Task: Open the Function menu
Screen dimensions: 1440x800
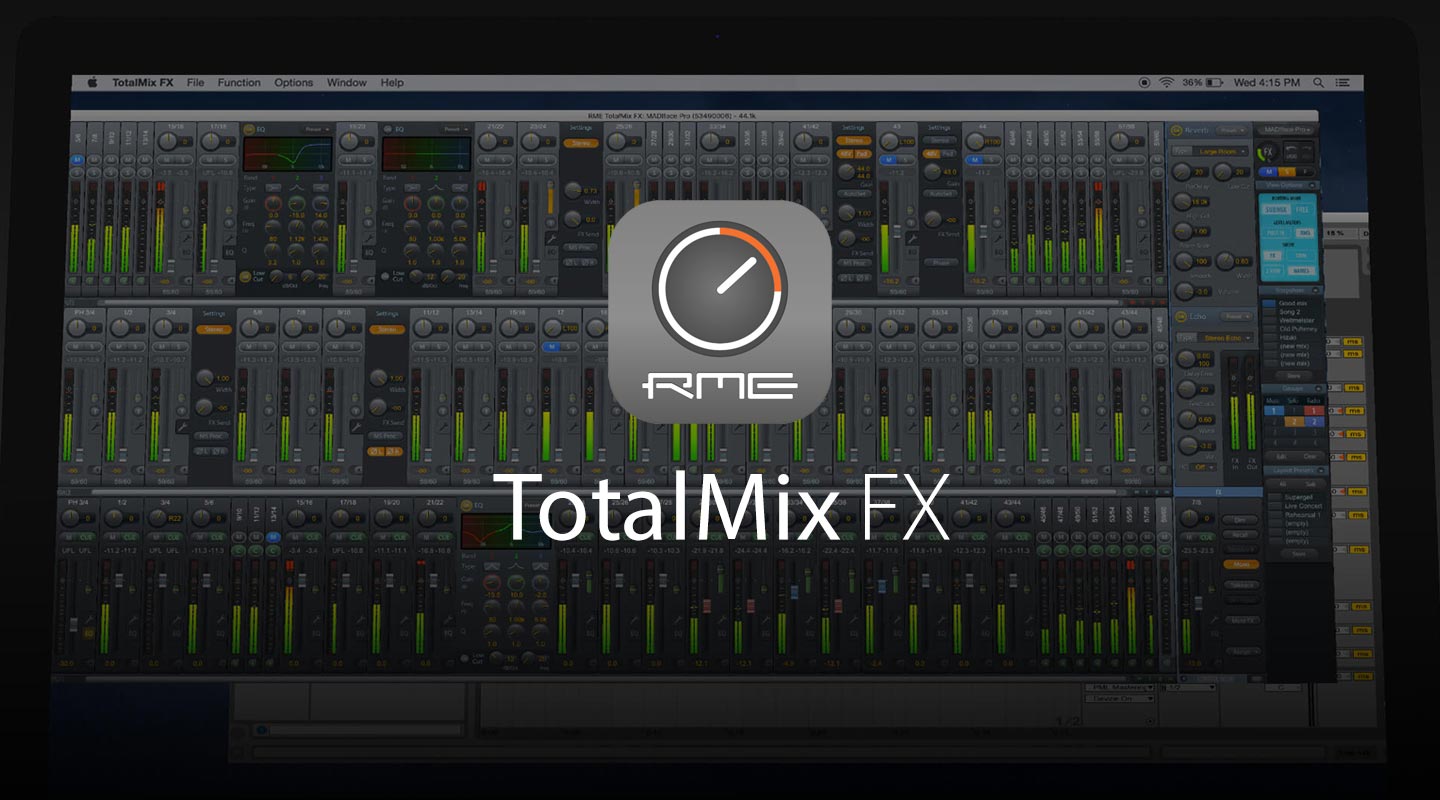Action: [x=239, y=82]
